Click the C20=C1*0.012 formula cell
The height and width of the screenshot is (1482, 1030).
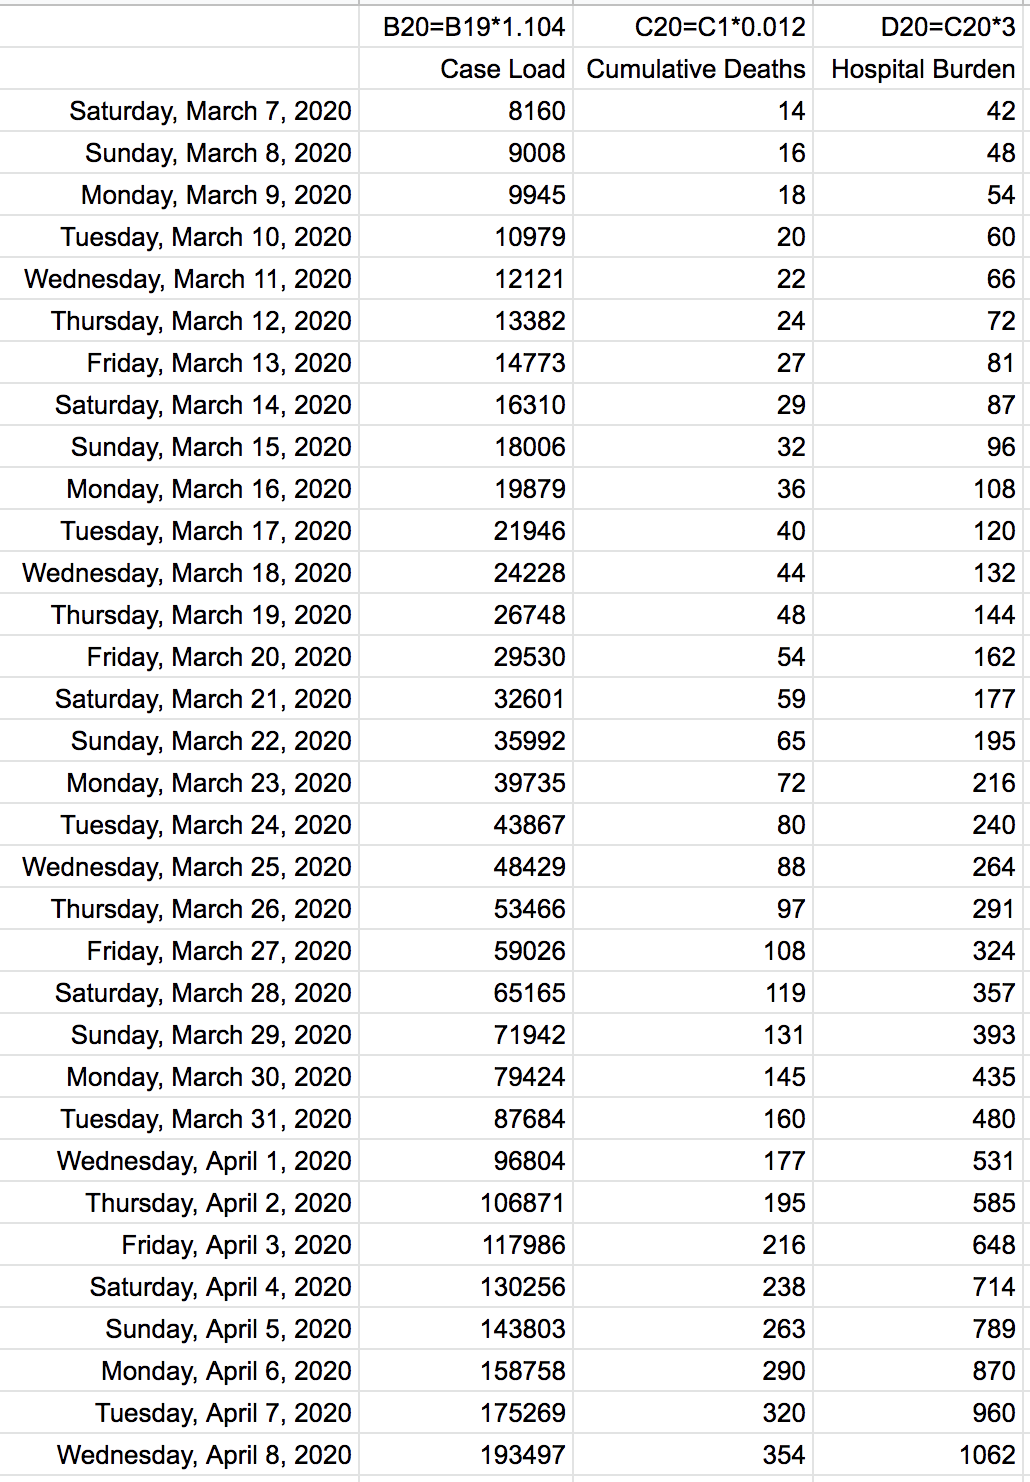(693, 27)
